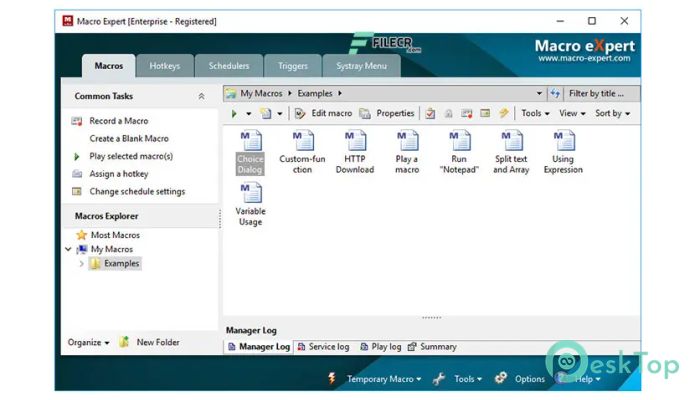The width and height of the screenshot is (700, 400).
Task: Click the scheduler window toolbar icon
Action: [x=485, y=113]
